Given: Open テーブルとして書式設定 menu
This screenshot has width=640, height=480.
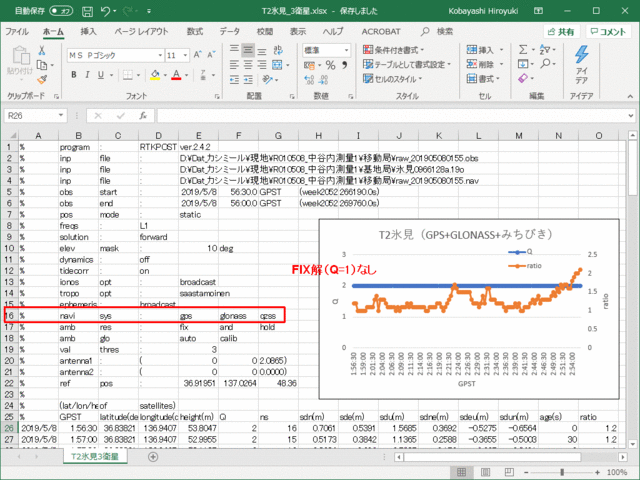Looking at the screenshot, I should click(x=407, y=64).
